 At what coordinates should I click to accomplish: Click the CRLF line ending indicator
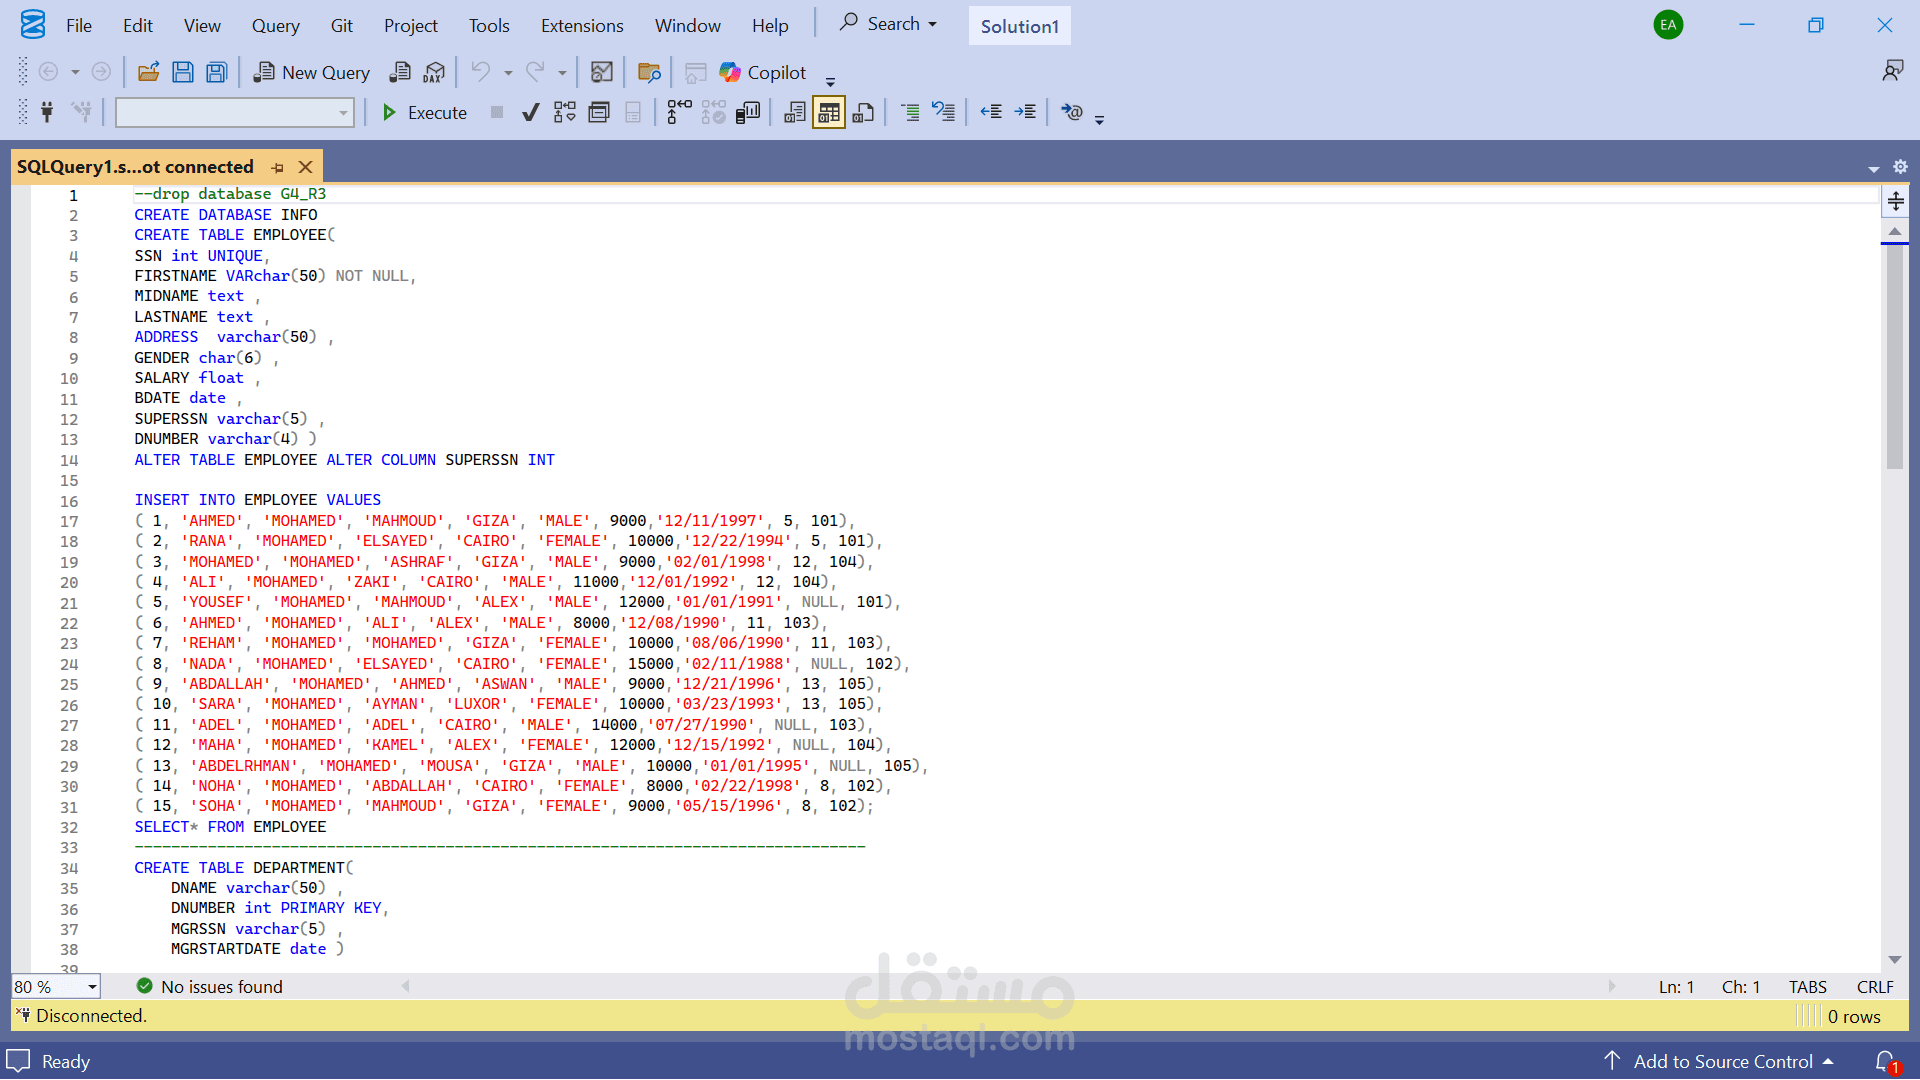tap(1875, 987)
